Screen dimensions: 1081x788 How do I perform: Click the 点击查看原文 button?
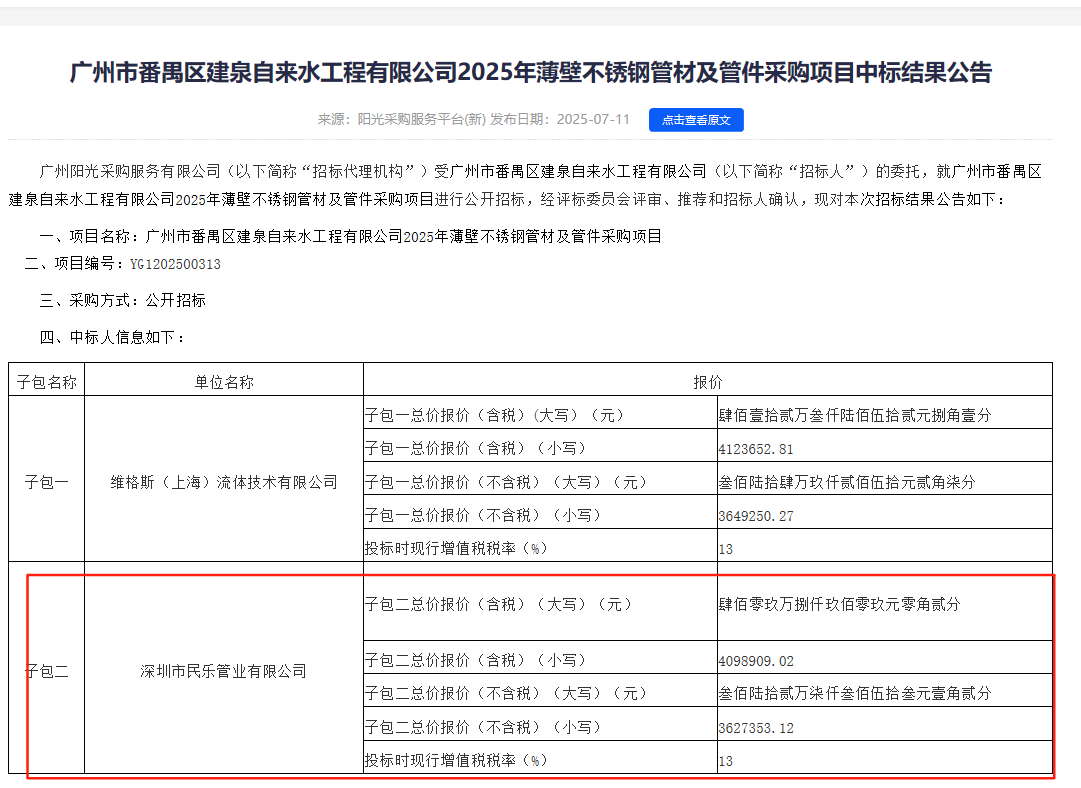coord(696,120)
